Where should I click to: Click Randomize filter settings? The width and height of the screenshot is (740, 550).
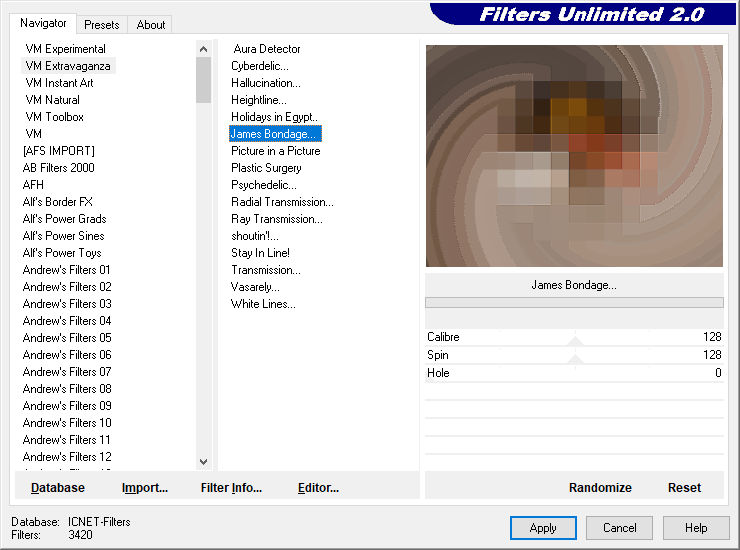600,488
